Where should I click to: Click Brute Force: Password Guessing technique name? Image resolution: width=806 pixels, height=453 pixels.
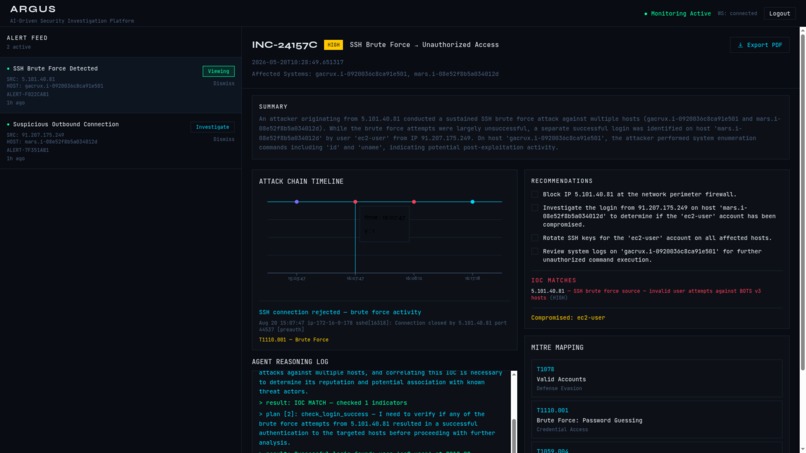click(589, 421)
